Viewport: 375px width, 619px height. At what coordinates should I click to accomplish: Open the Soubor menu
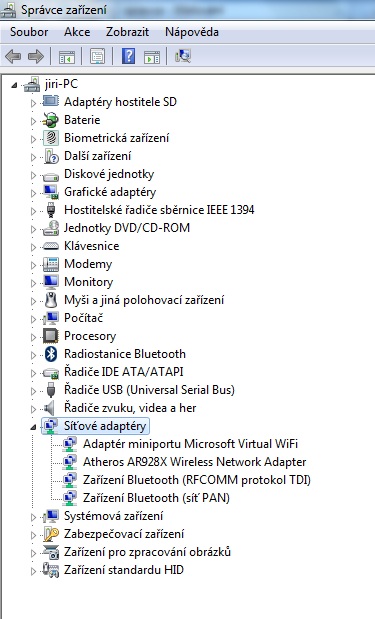[x=29, y=32]
